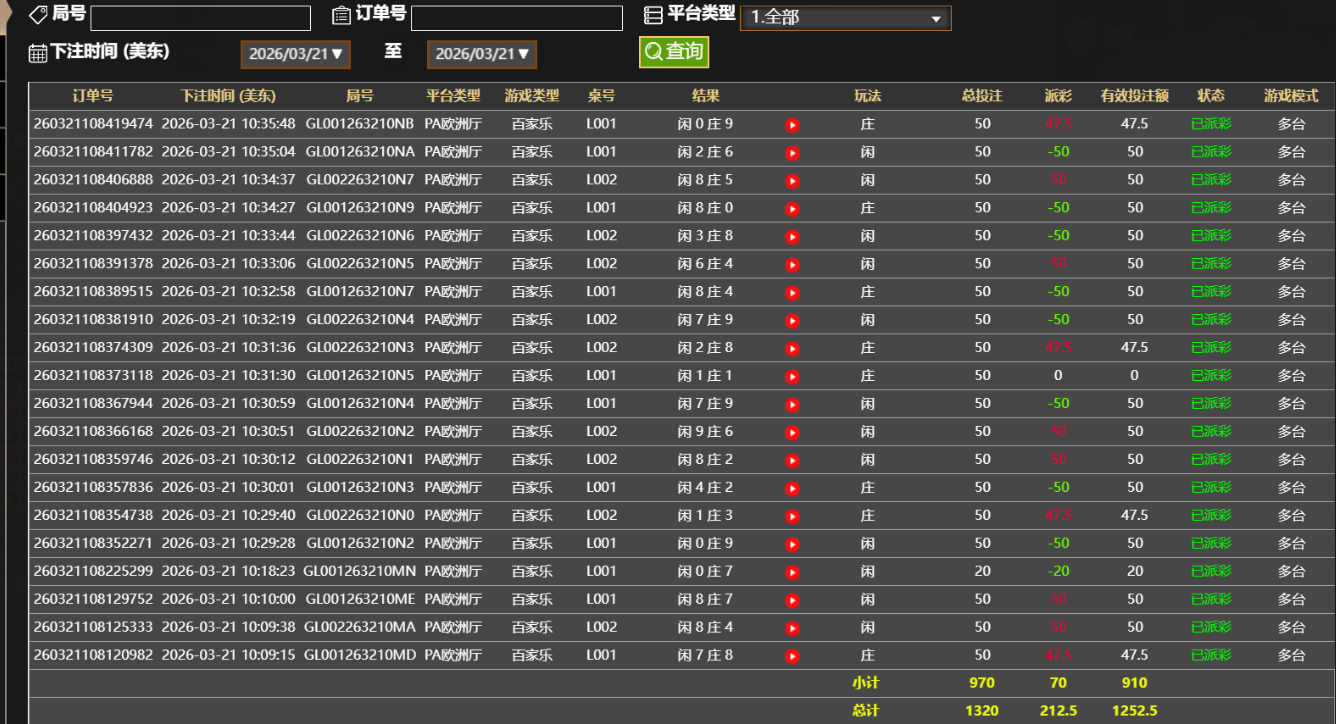Viewport: 1336px width, 724px height.
Task: Click inside the 局号 input field
Action: pos(199,16)
